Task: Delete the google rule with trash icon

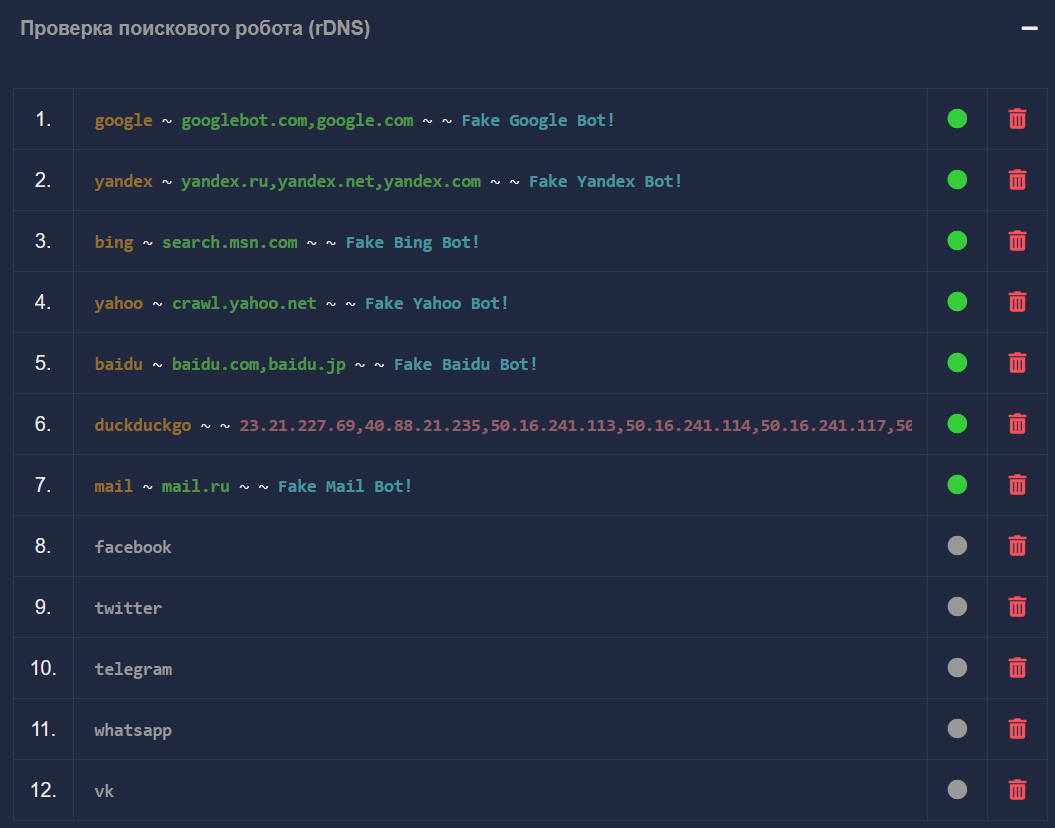Action: coord(1017,119)
